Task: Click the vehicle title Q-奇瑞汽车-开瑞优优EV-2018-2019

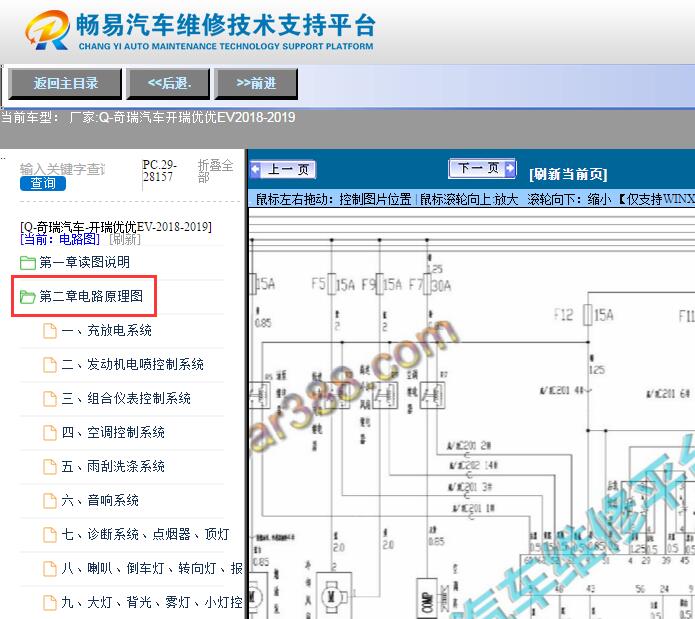Action: click(116, 227)
